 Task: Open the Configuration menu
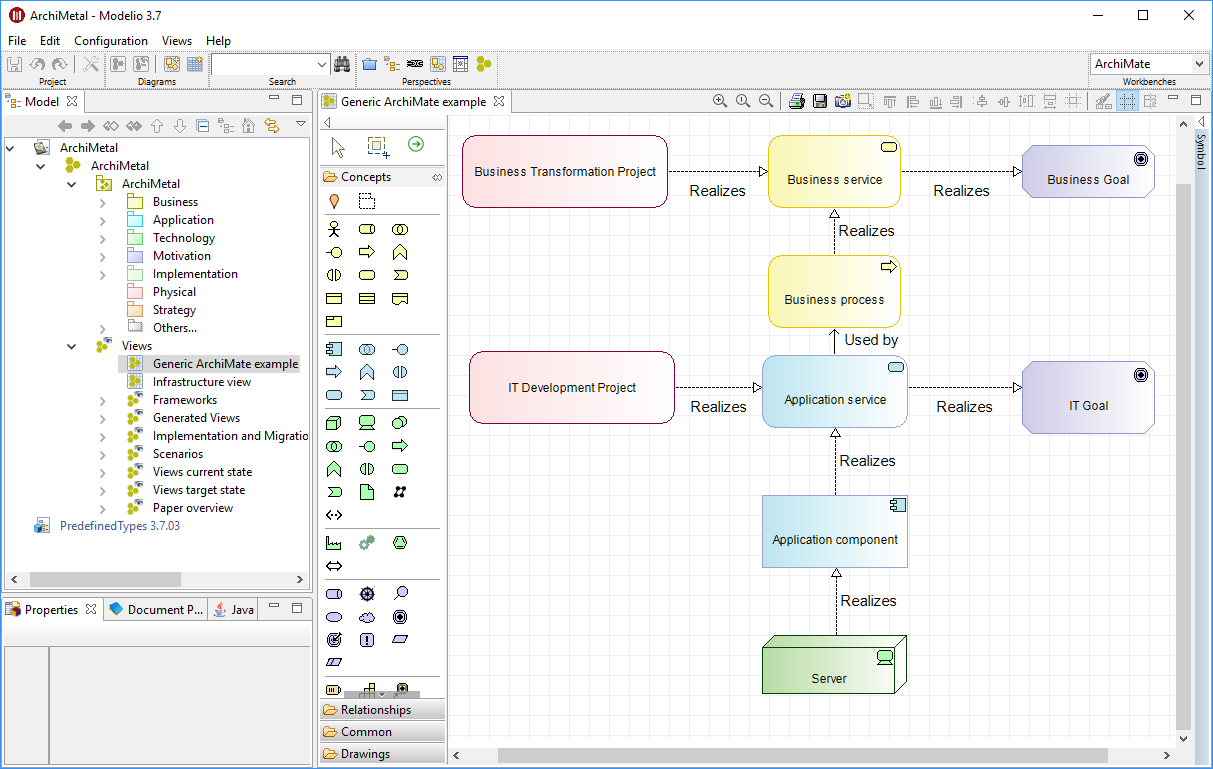(x=111, y=41)
